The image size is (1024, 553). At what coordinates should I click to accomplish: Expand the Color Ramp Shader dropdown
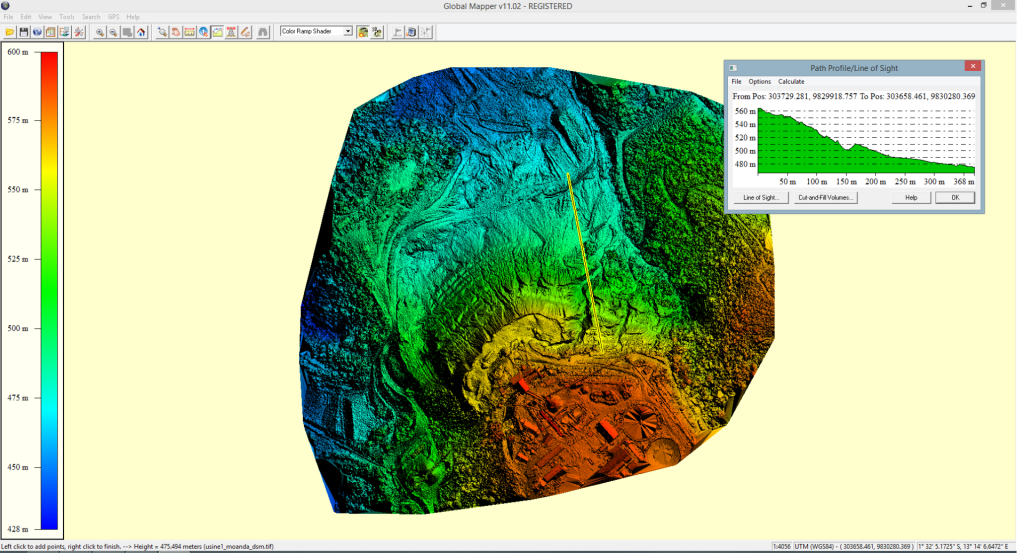pos(347,32)
